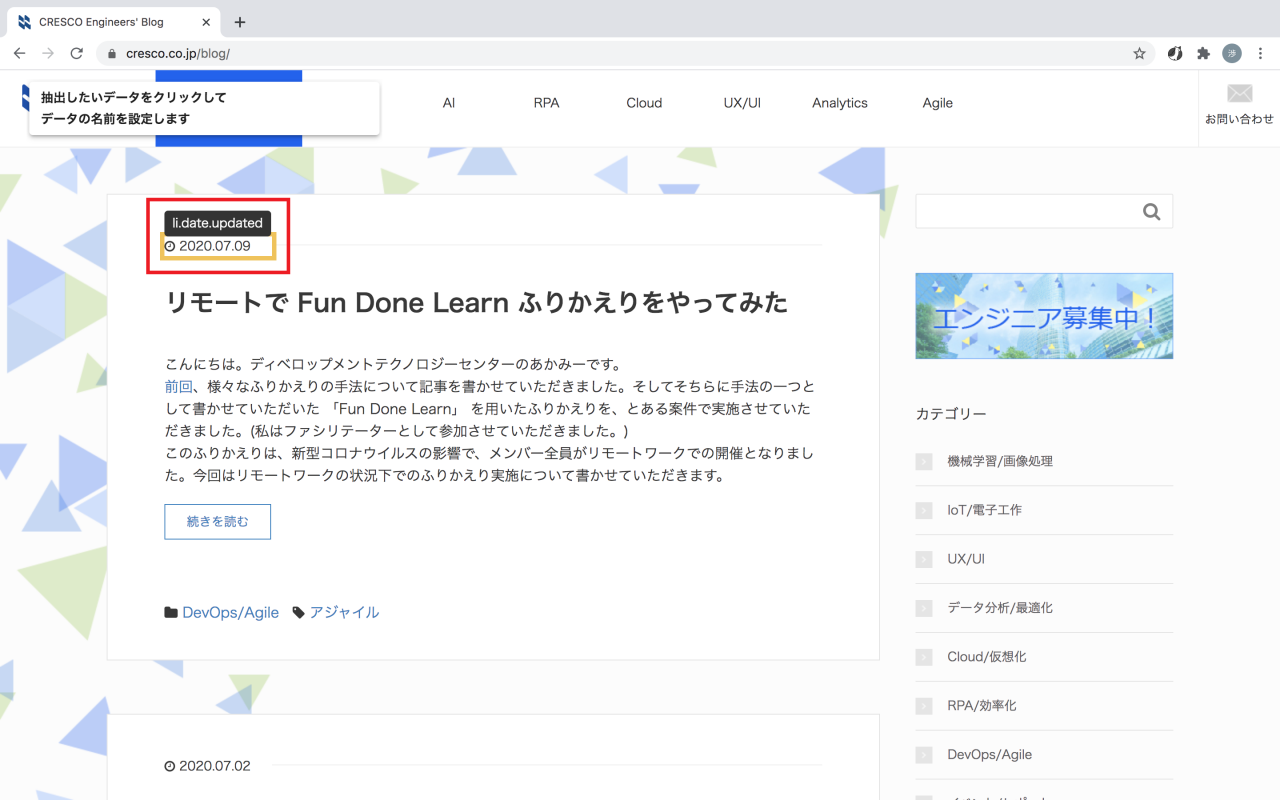The width and height of the screenshot is (1280, 800).
Task: Open the Chrome three-dot menu
Action: 1261,54
